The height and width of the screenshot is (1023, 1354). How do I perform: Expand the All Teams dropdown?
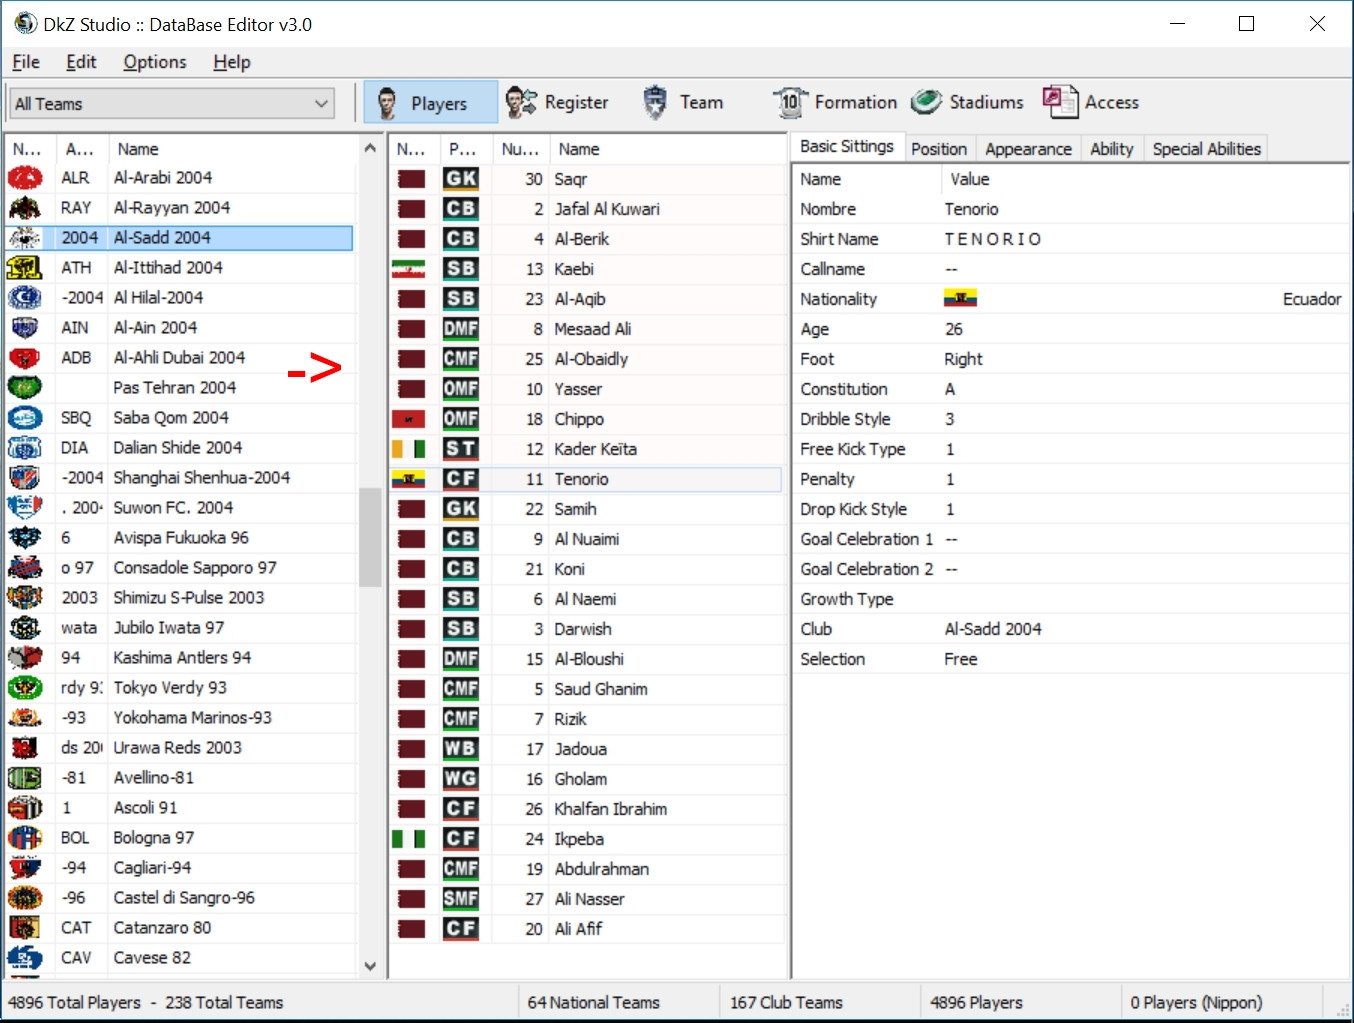(x=172, y=104)
